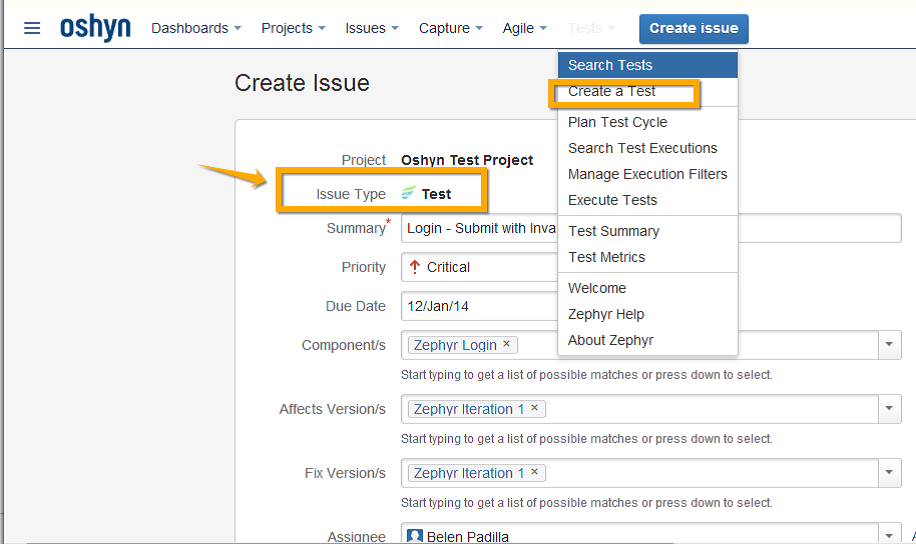
Task: Click the Due Date field
Action: tap(479, 306)
